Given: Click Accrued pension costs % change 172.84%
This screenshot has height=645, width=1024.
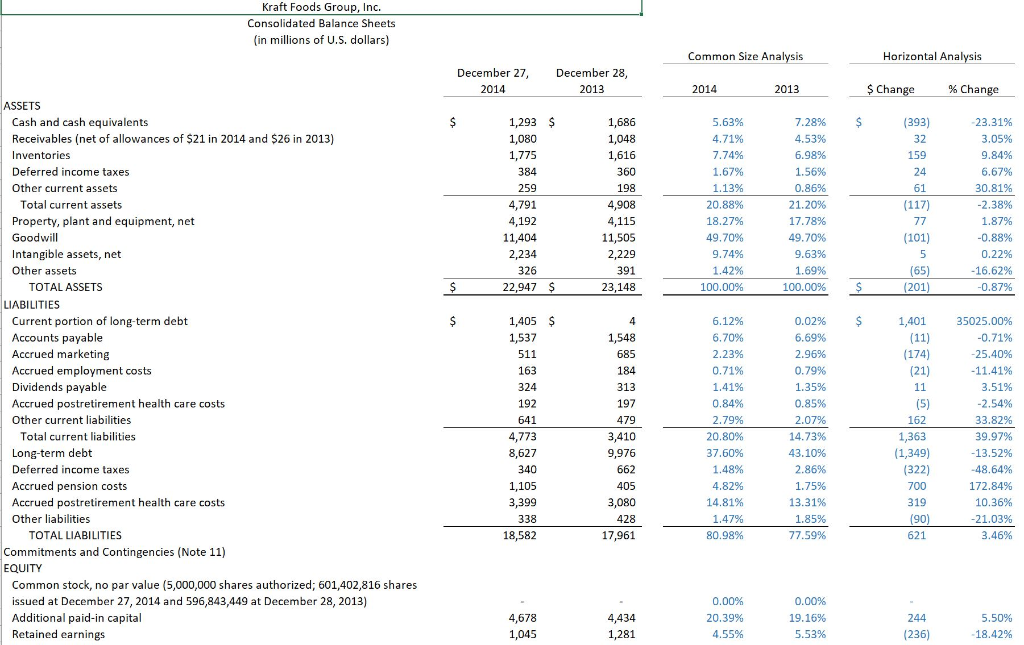Looking at the screenshot, I should point(991,486).
